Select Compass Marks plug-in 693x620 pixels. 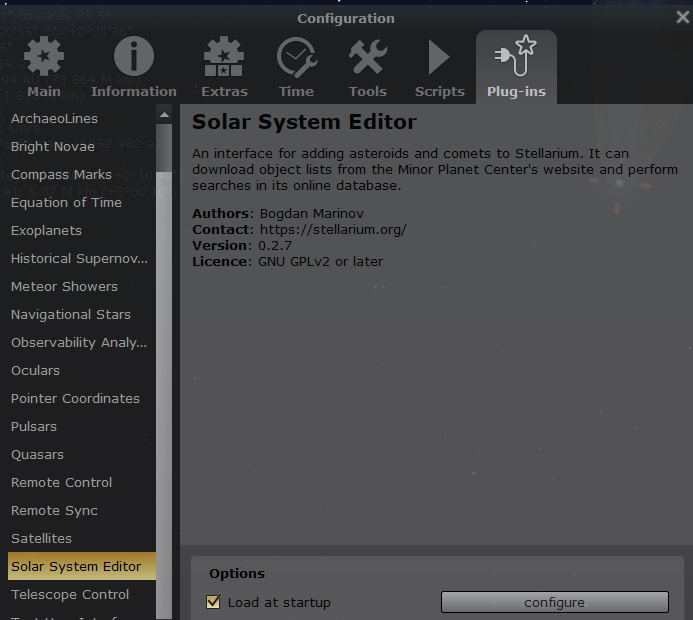[82, 175]
